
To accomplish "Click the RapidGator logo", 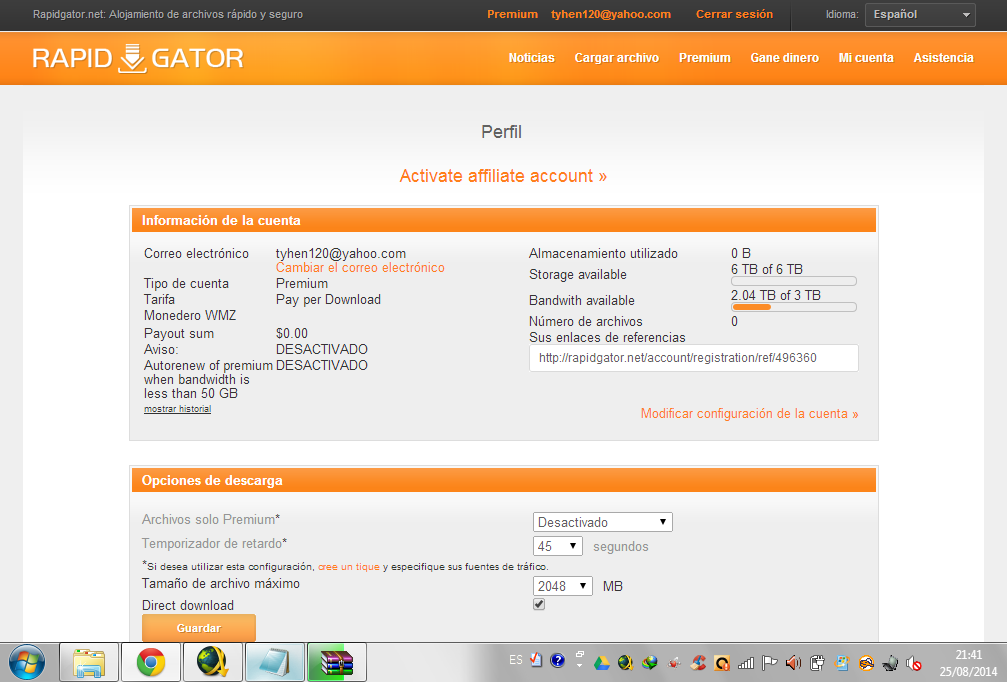I will point(138,58).
